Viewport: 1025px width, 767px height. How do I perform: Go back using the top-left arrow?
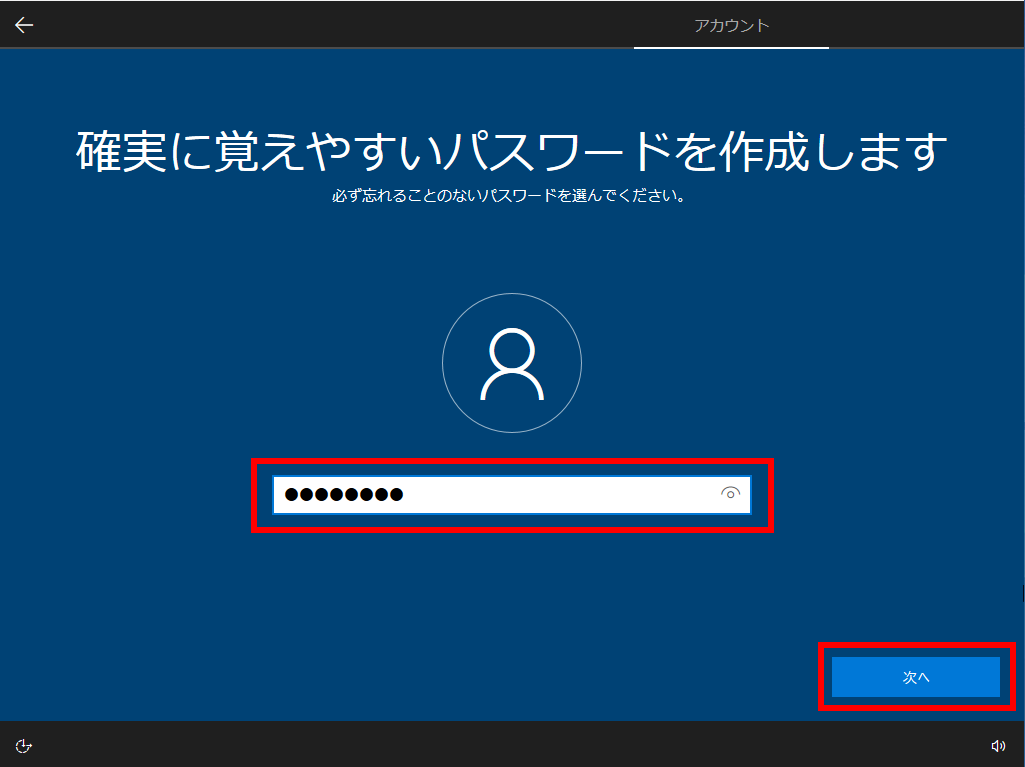(24, 25)
